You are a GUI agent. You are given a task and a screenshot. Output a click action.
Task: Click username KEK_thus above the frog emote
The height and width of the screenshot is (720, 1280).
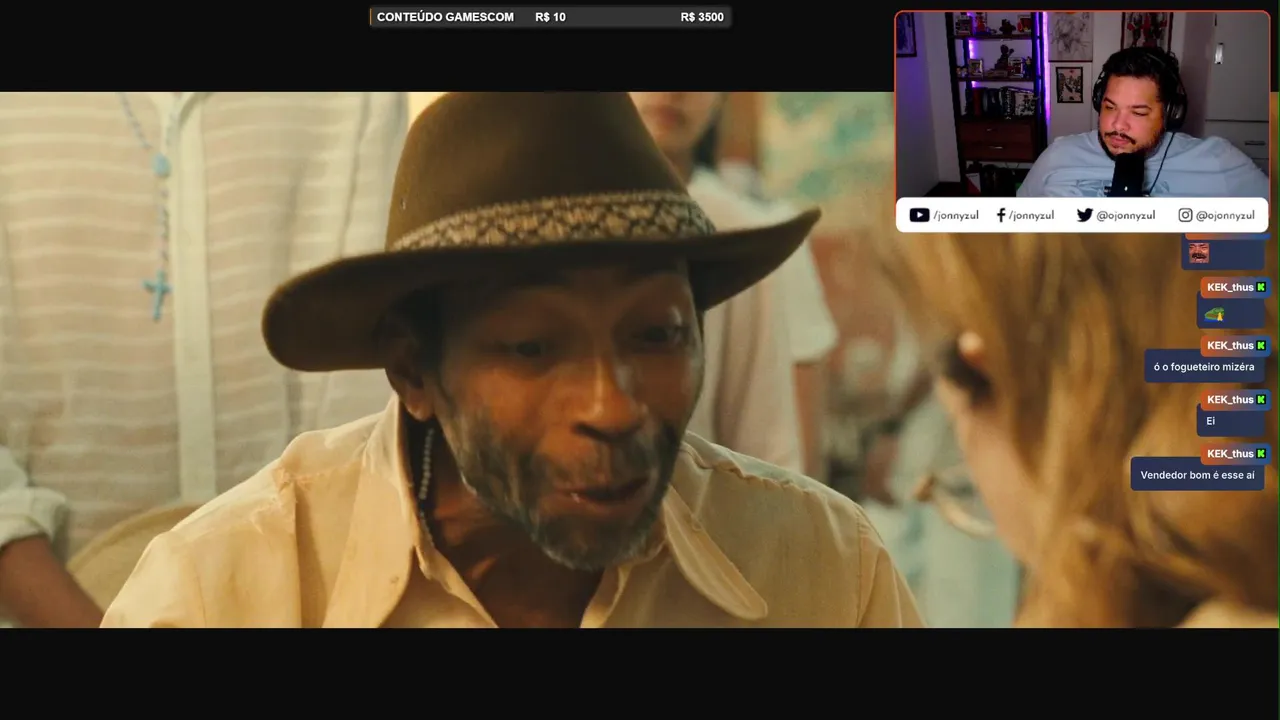[1230, 287]
